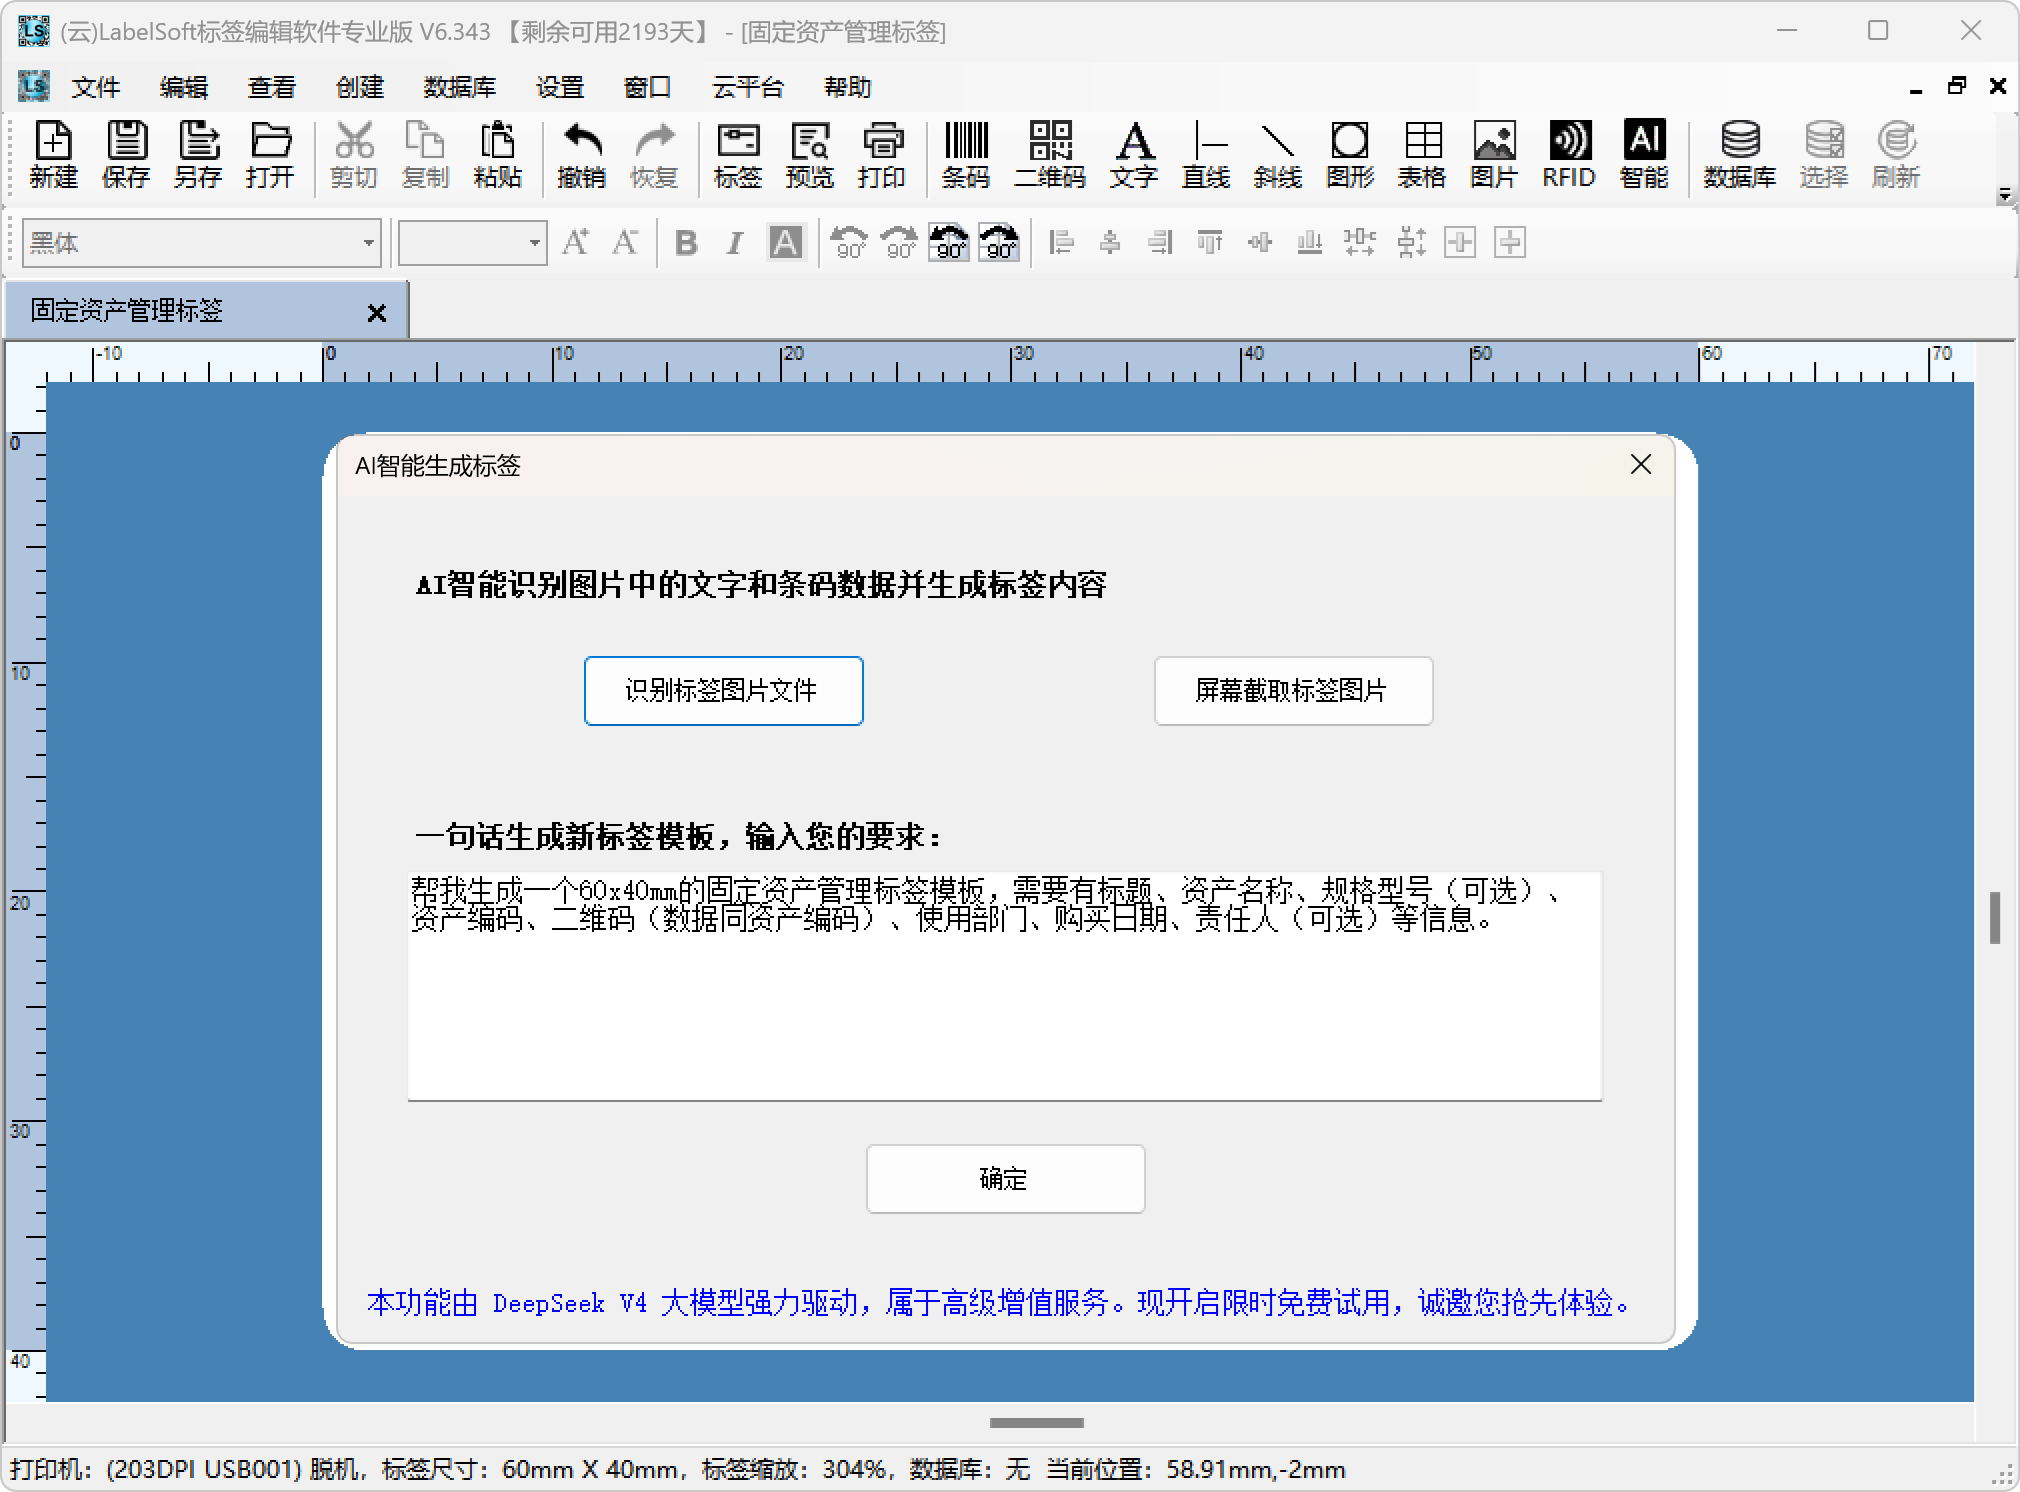This screenshot has width=2020, height=1492.
Task: Select the 图片 image tool
Action: pos(1494,154)
